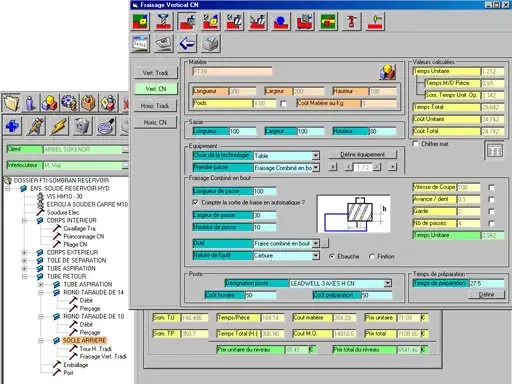The image size is (512, 384).
Task: Open the Choix de la technologie dropdown
Action: click(x=316, y=156)
